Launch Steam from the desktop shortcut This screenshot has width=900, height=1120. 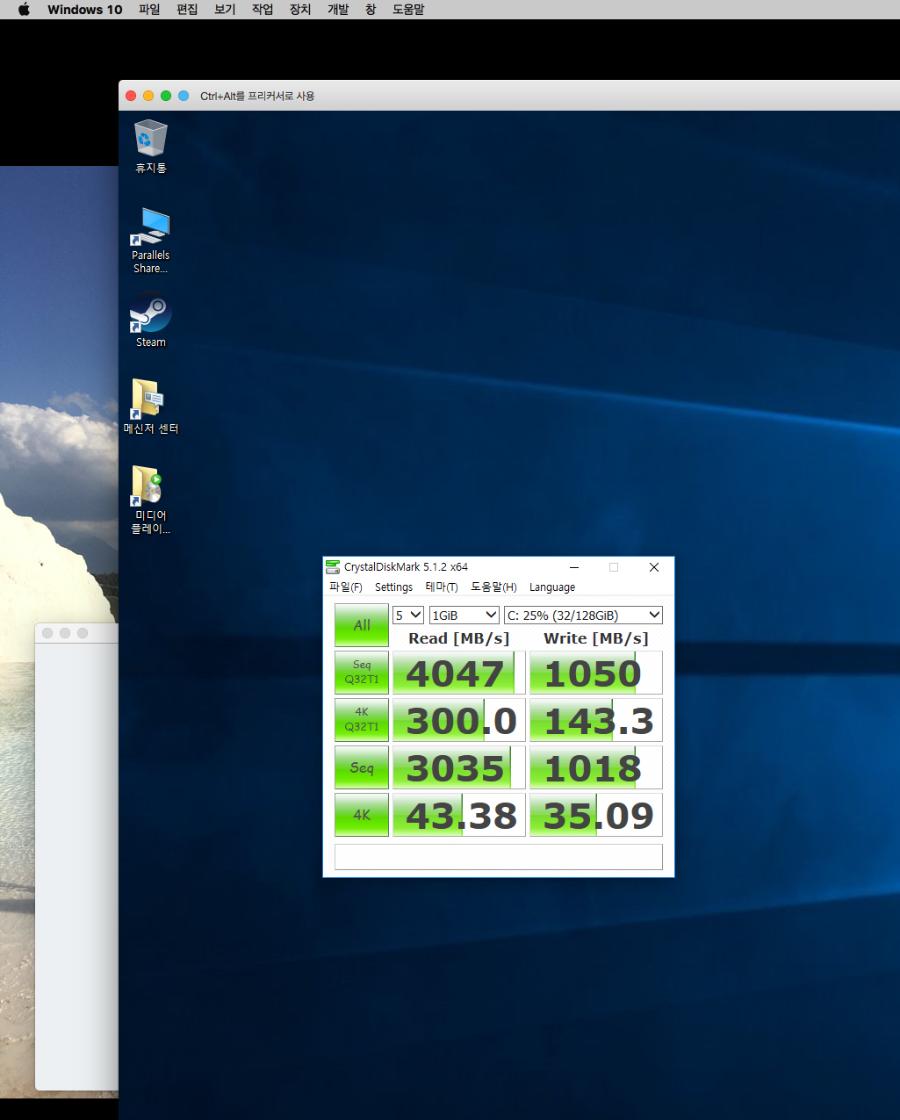point(151,314)
